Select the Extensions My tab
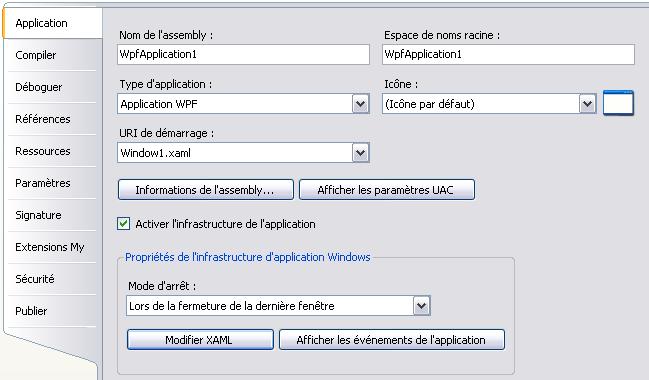This screenshot has height=380, width=649. 52,247
